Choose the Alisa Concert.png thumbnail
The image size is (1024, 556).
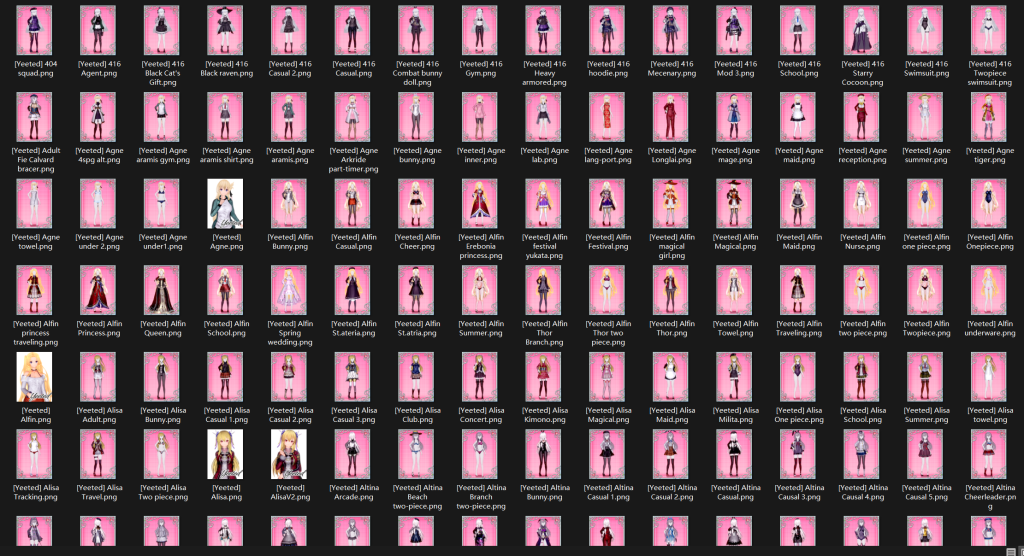tap(479, 377)
